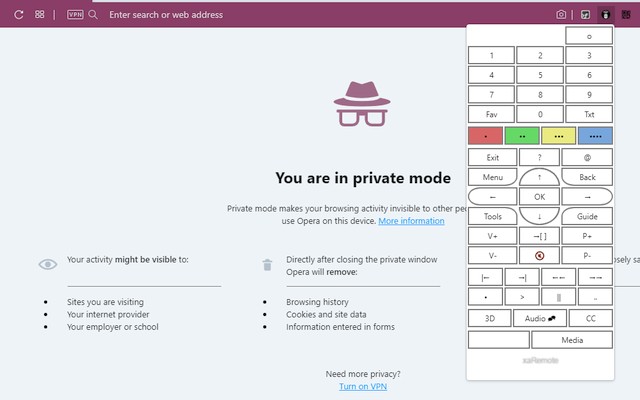Go to previous channel with P-

(587, 255)
